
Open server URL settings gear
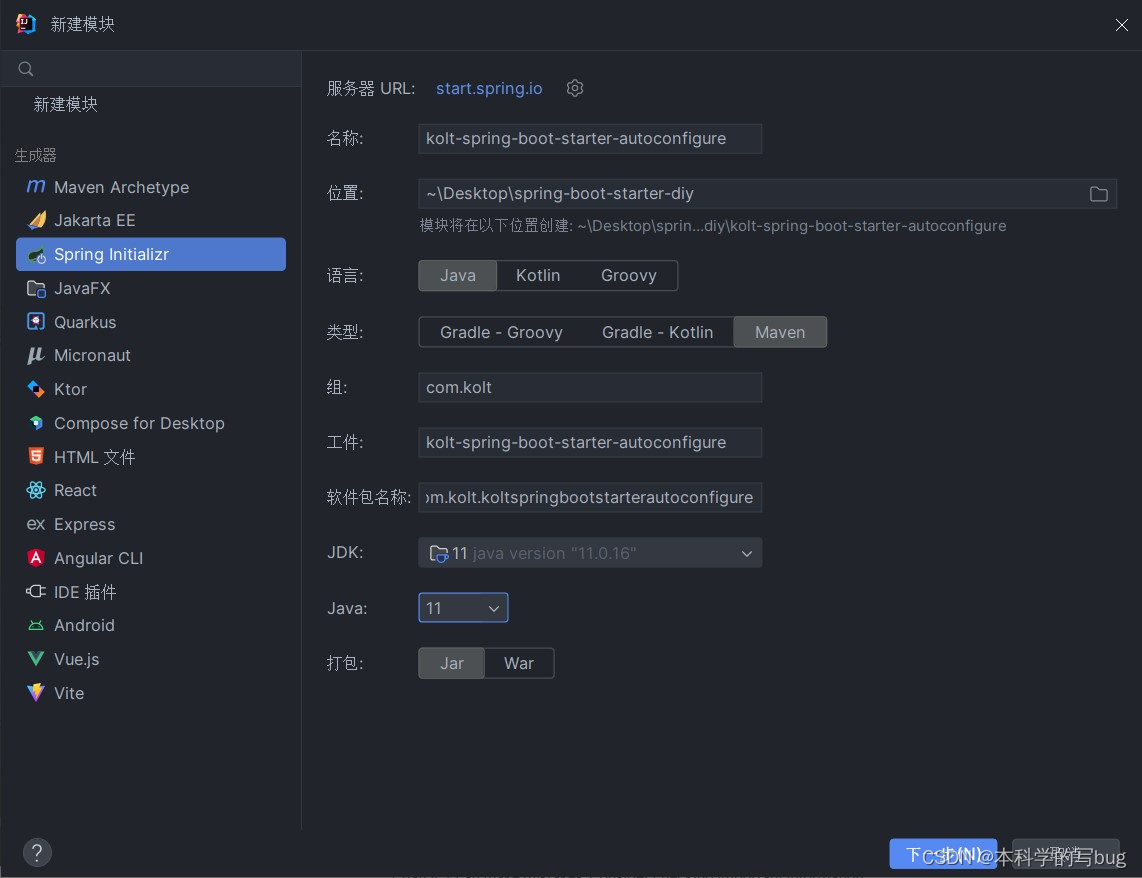tap(575, 88)
